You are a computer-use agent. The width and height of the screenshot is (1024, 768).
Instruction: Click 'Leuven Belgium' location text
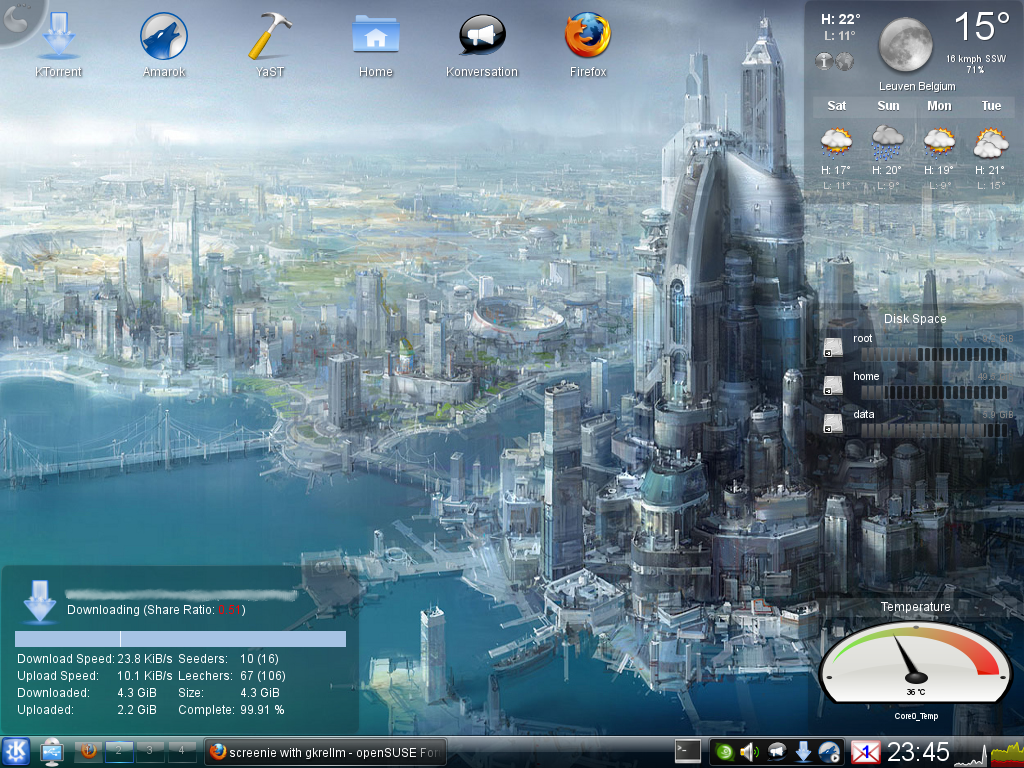pos(917,86)
